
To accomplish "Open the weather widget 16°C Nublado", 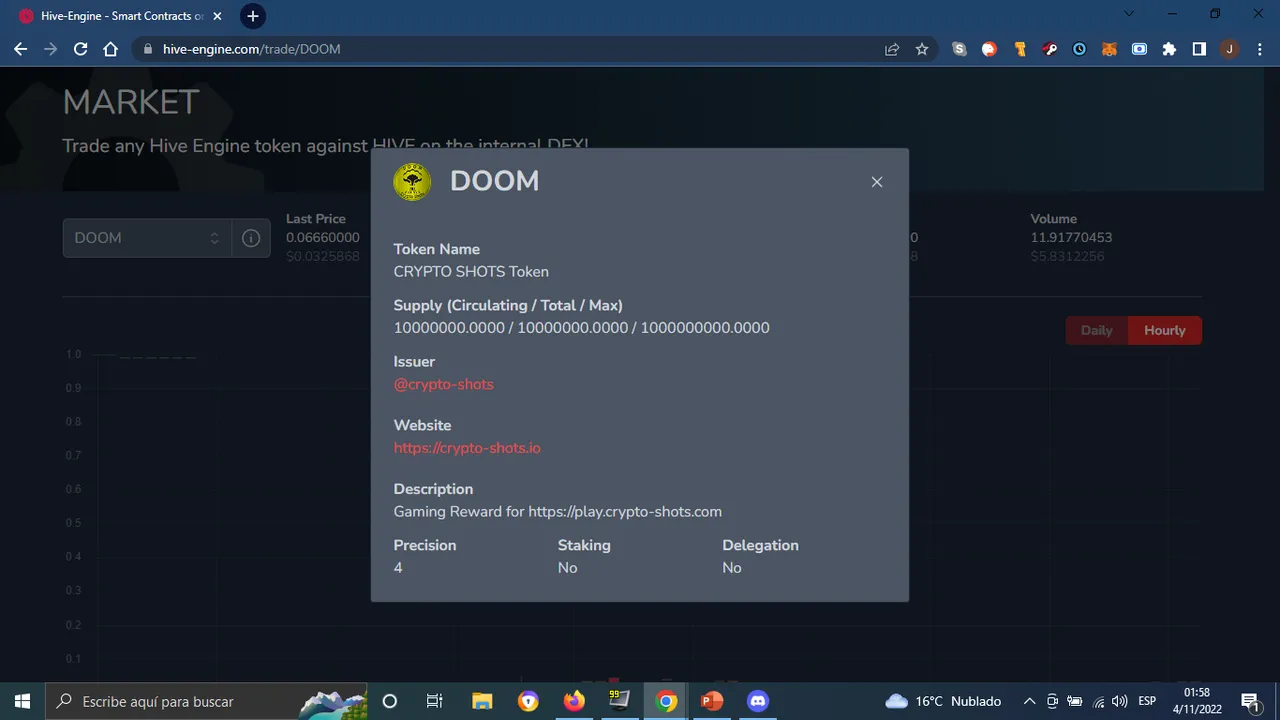I will pyautogui.click(x=944, y=701).
